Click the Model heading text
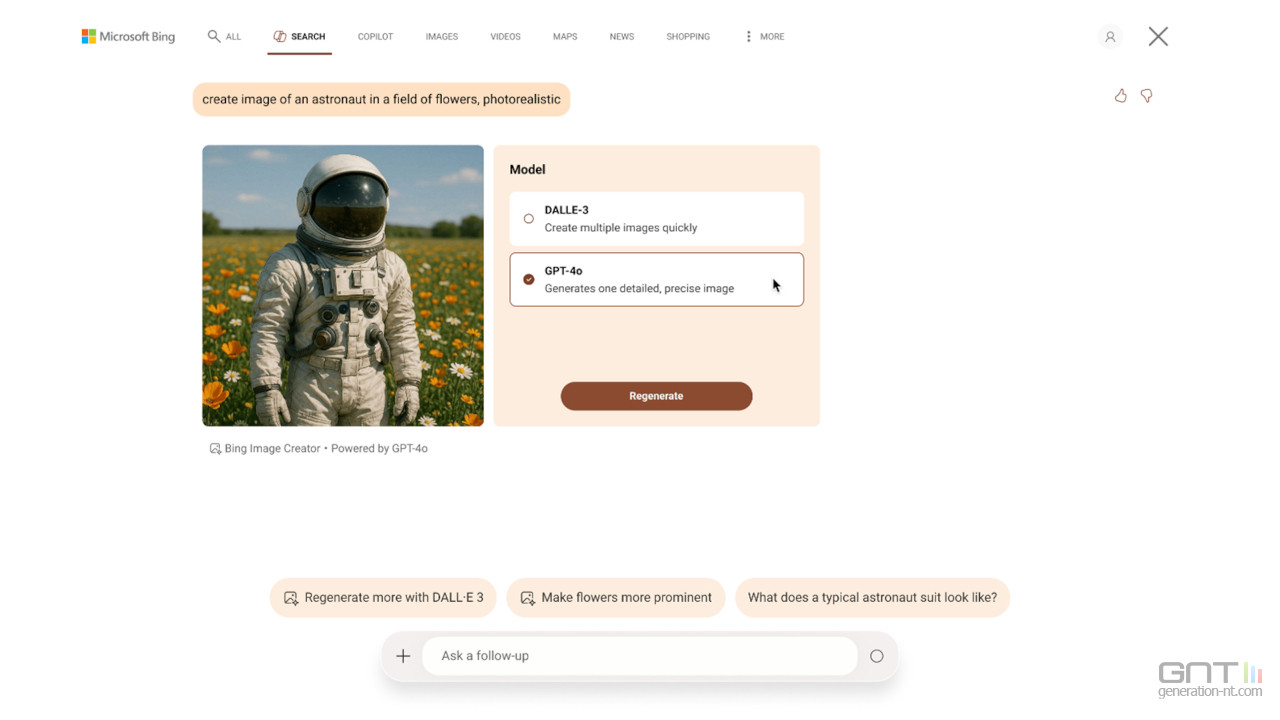 coord(527,170)
